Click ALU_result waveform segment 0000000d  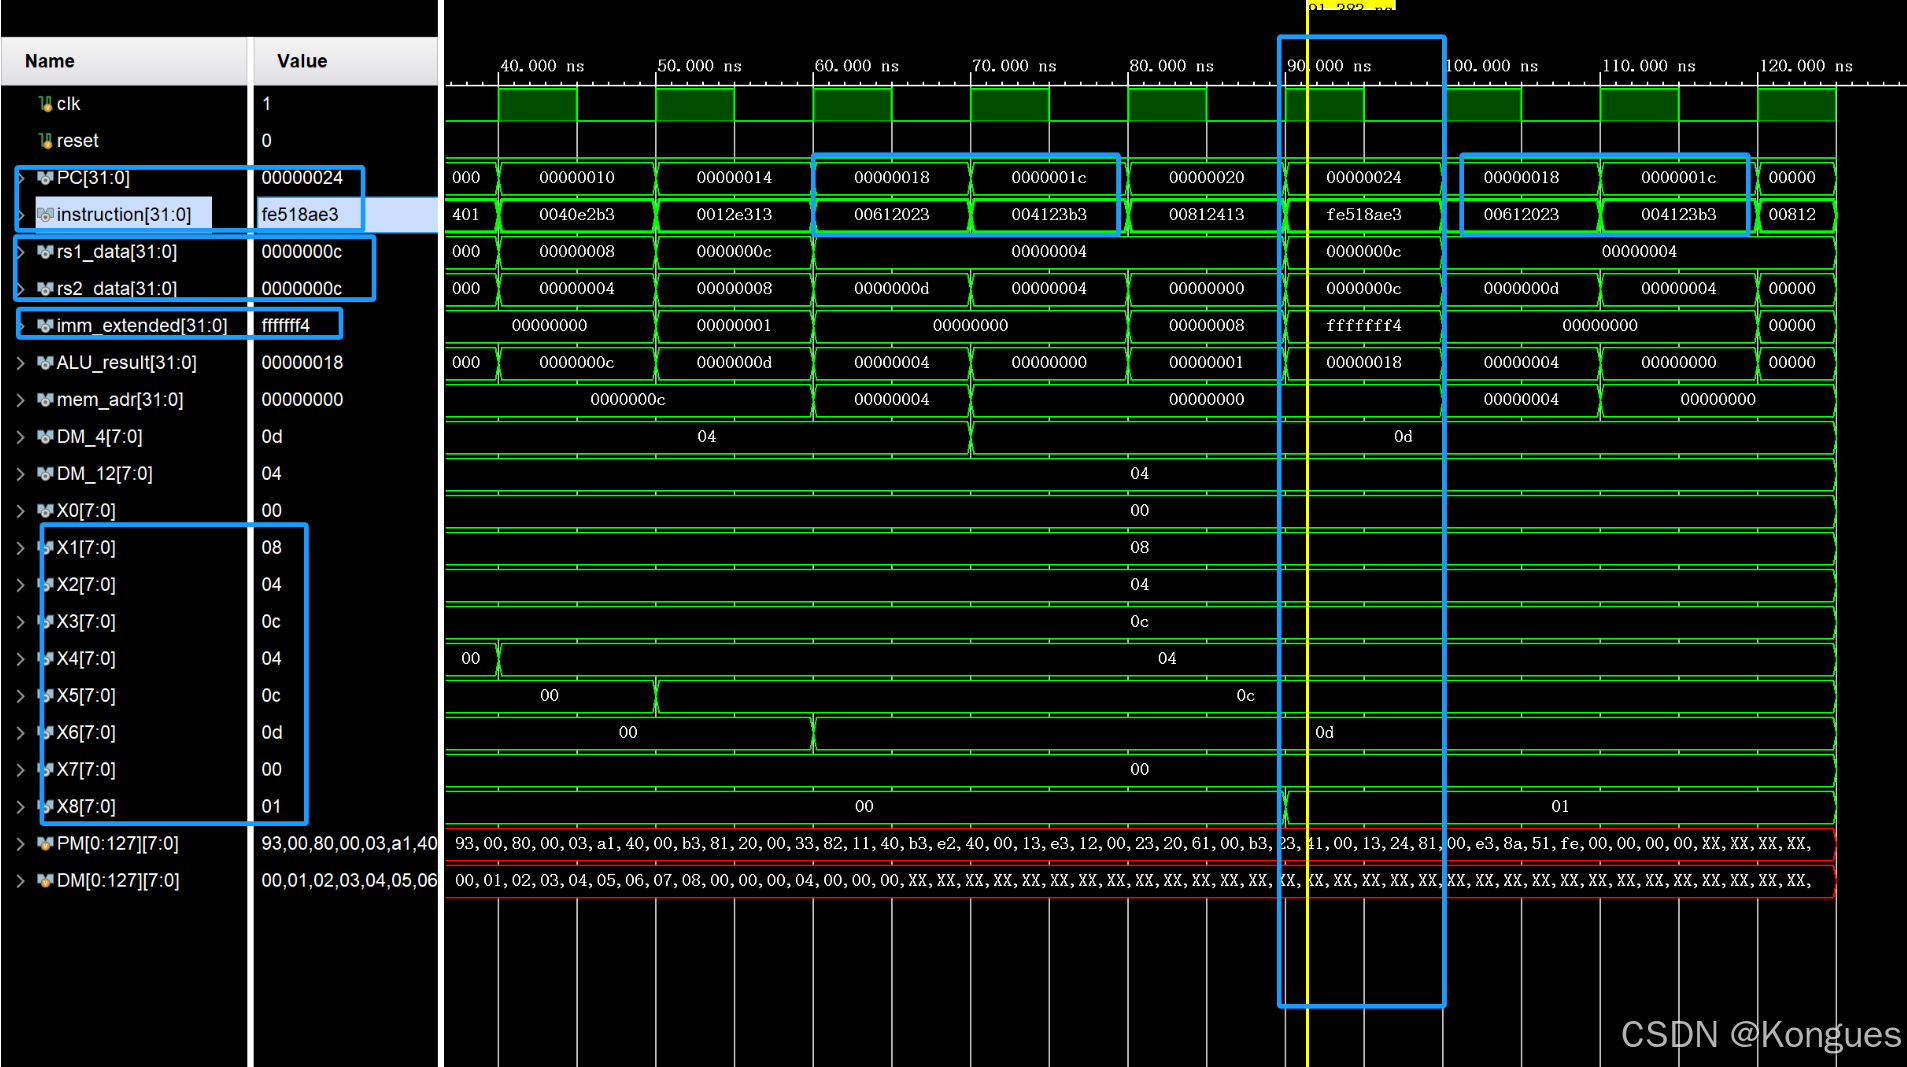pos(734,362)
